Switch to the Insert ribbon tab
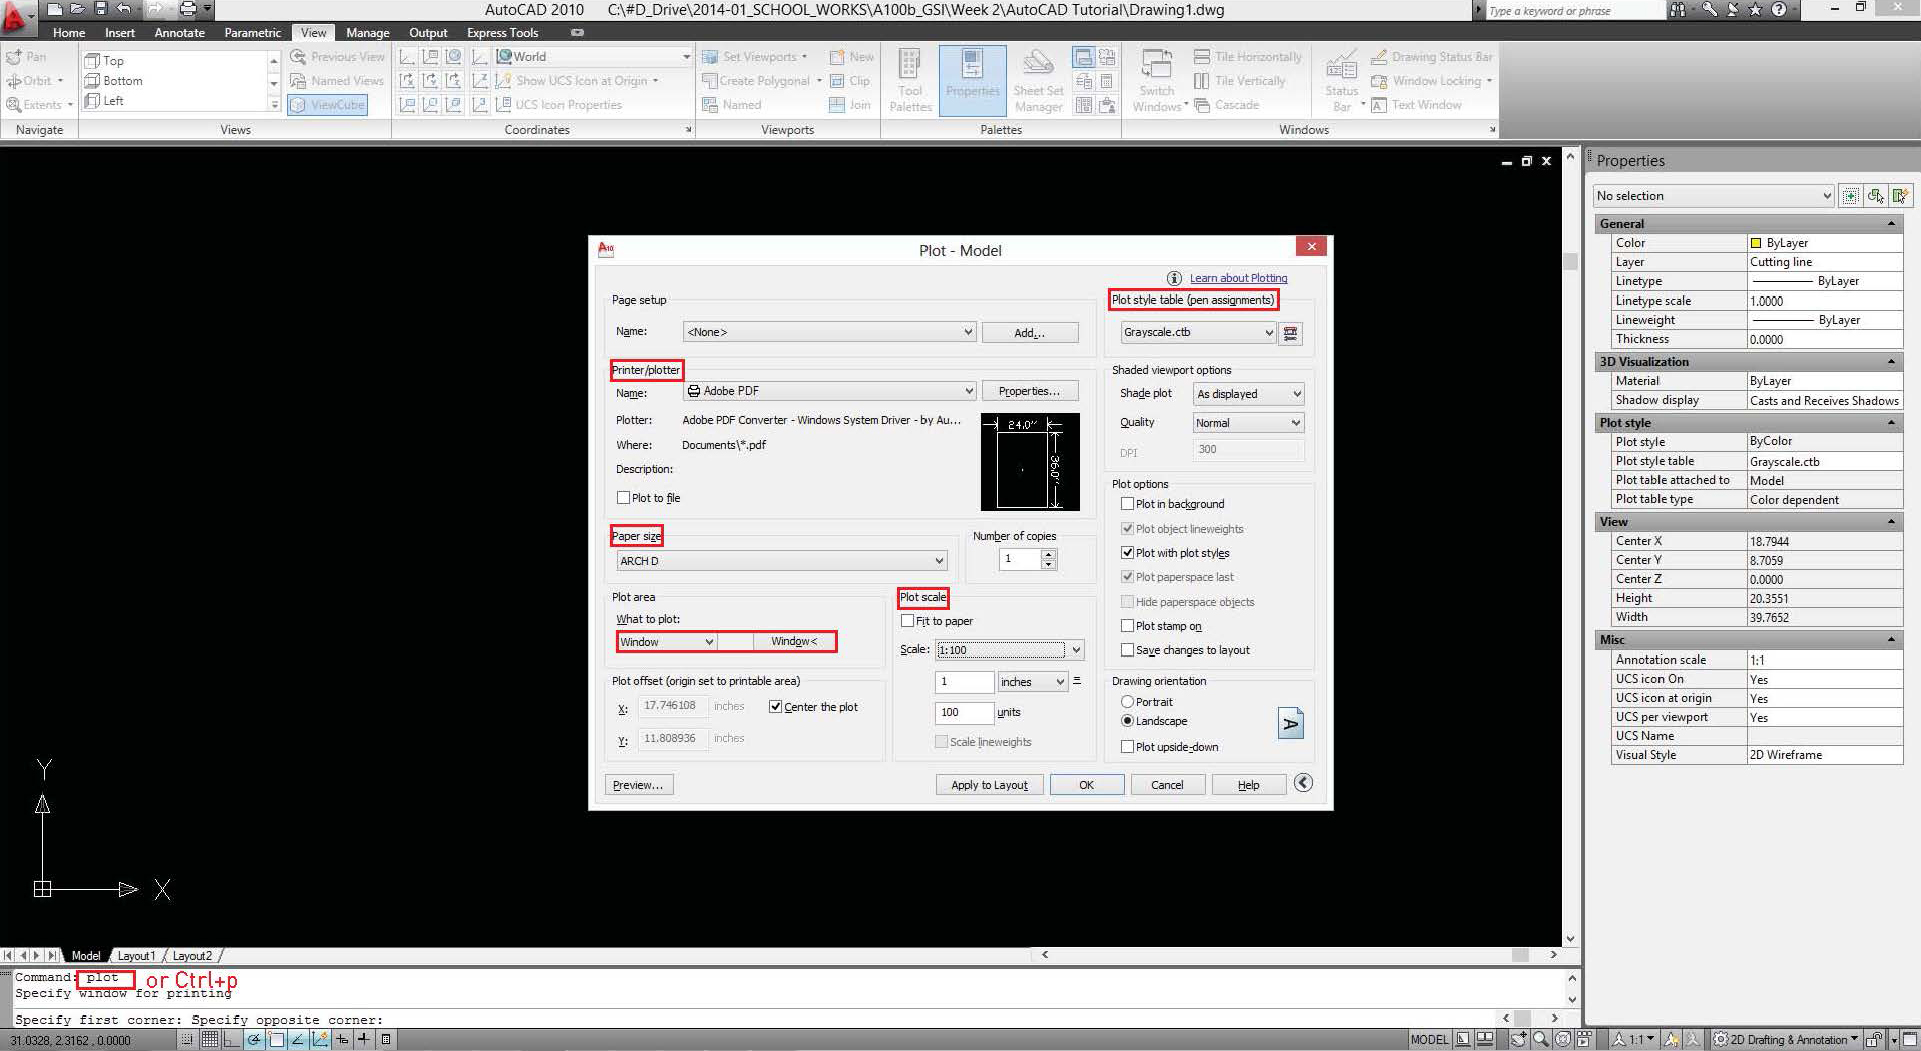The image size is (1921, 1051). [x=120, y=33]
